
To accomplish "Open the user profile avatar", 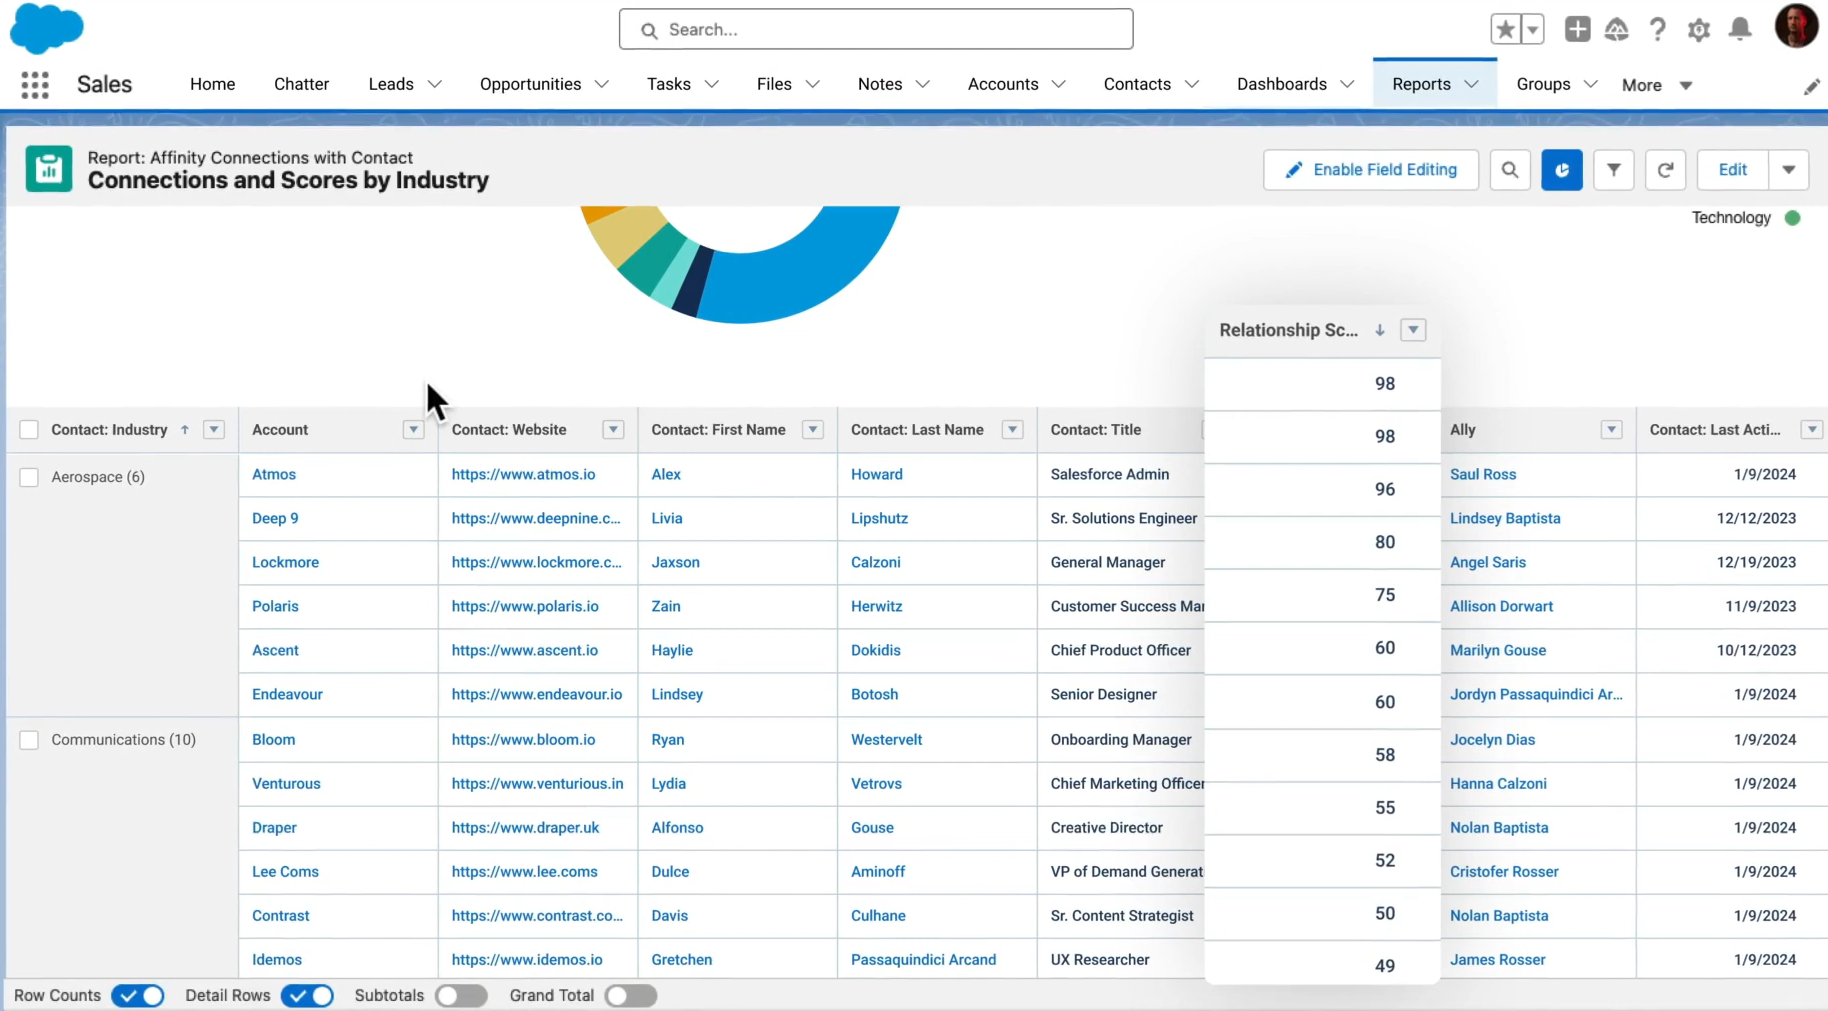I will (1796, 27).
